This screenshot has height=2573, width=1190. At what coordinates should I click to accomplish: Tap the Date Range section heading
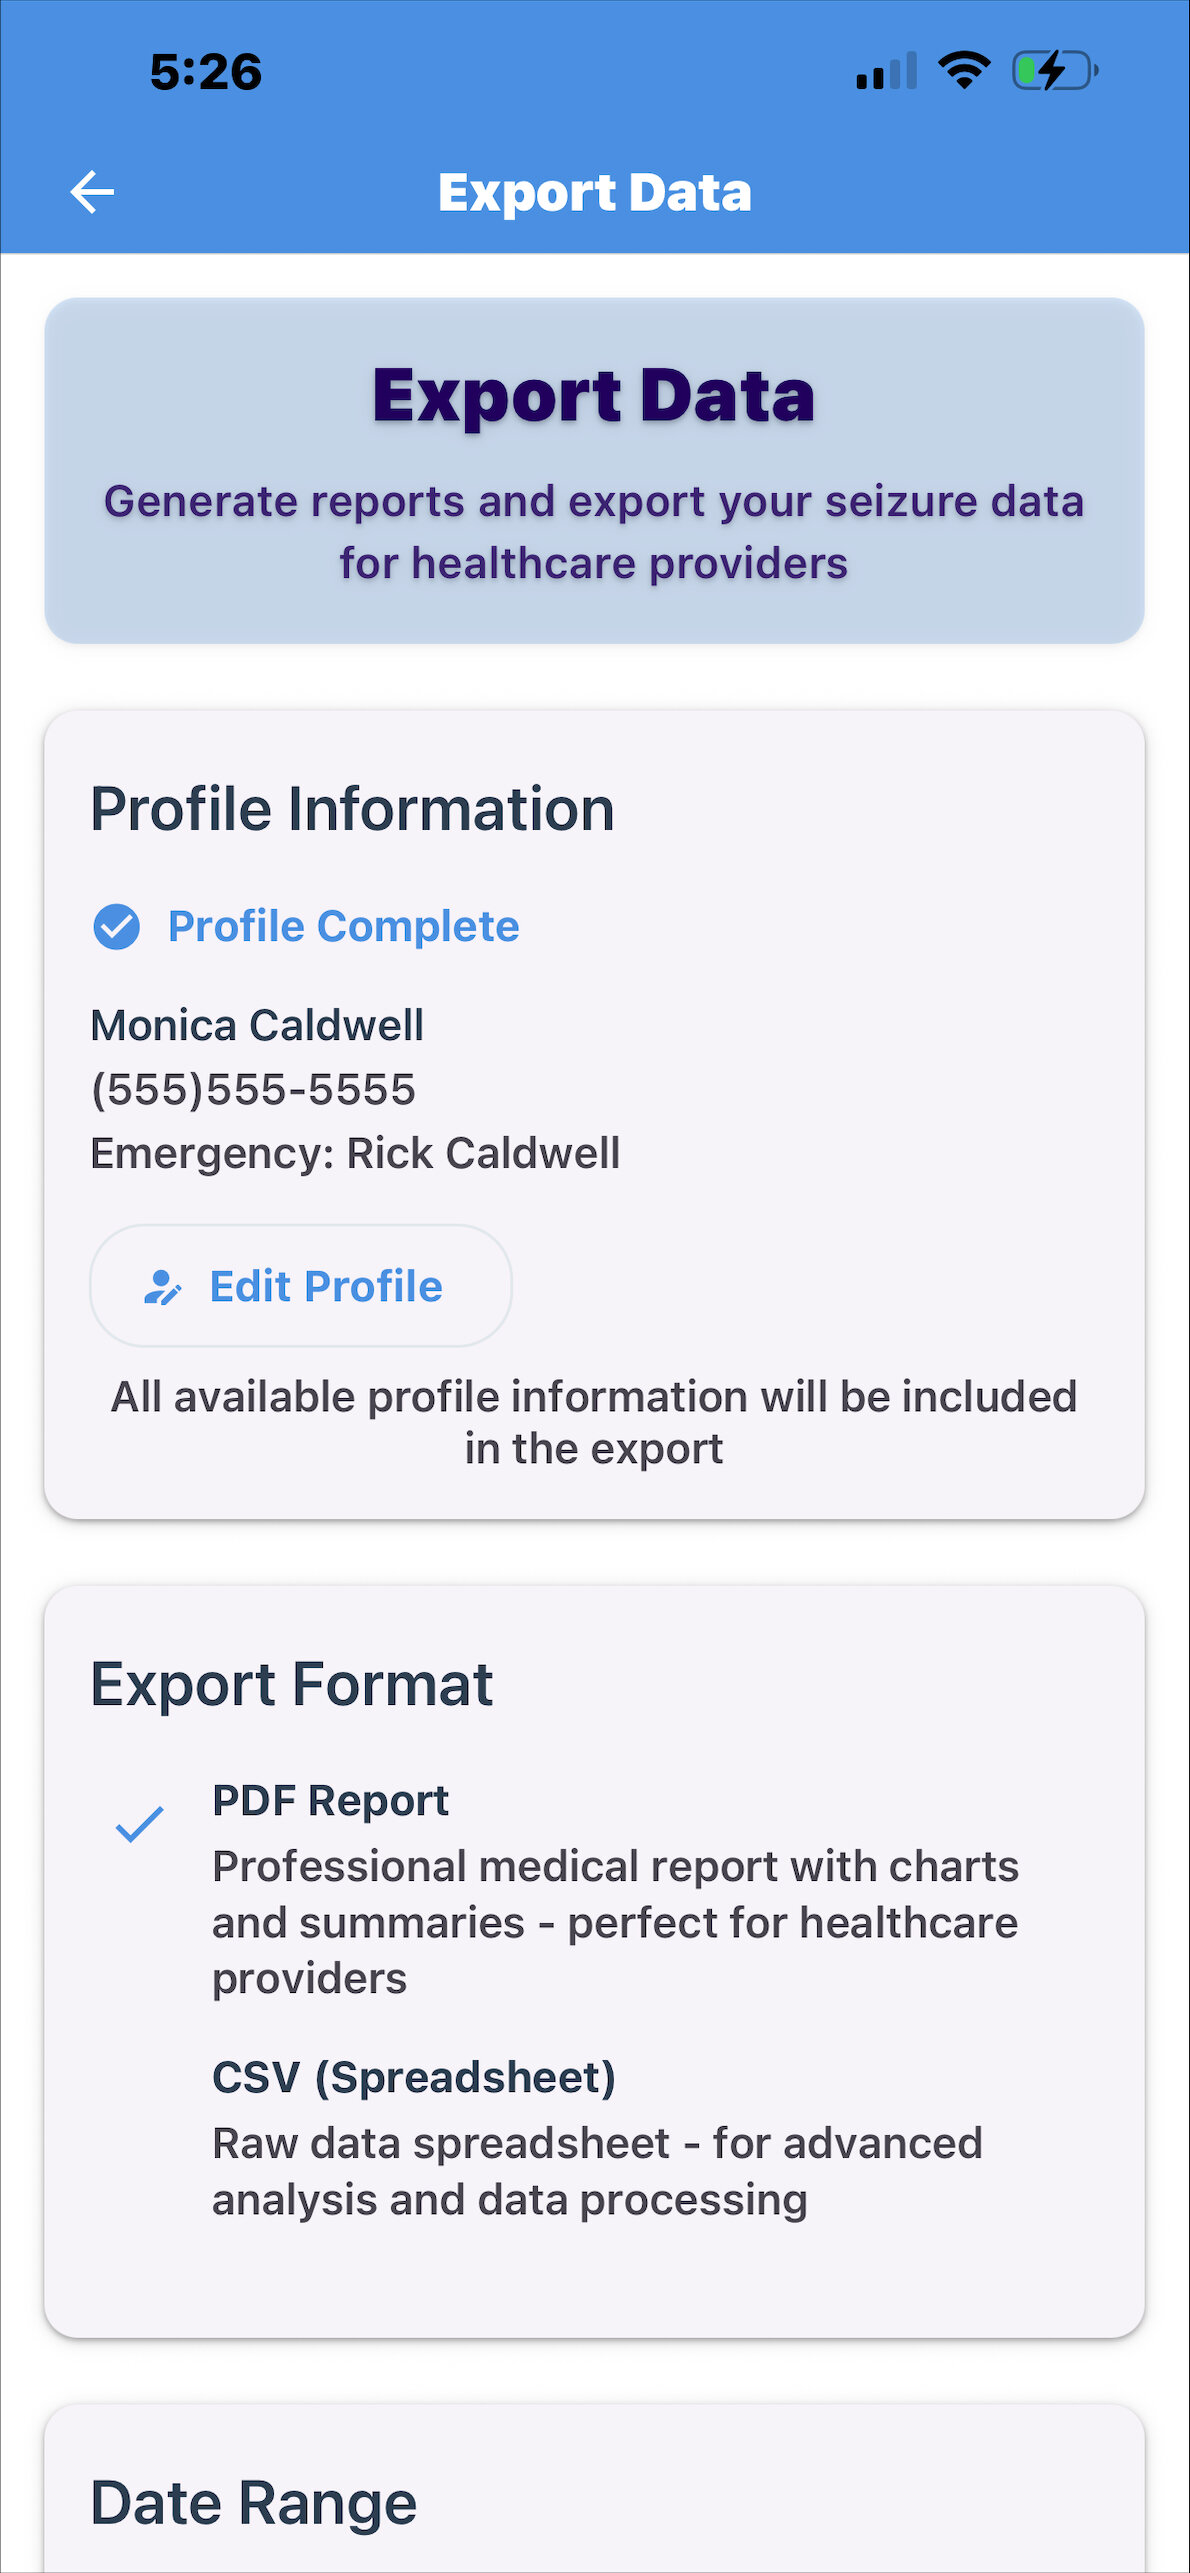tap(254, 2503)
